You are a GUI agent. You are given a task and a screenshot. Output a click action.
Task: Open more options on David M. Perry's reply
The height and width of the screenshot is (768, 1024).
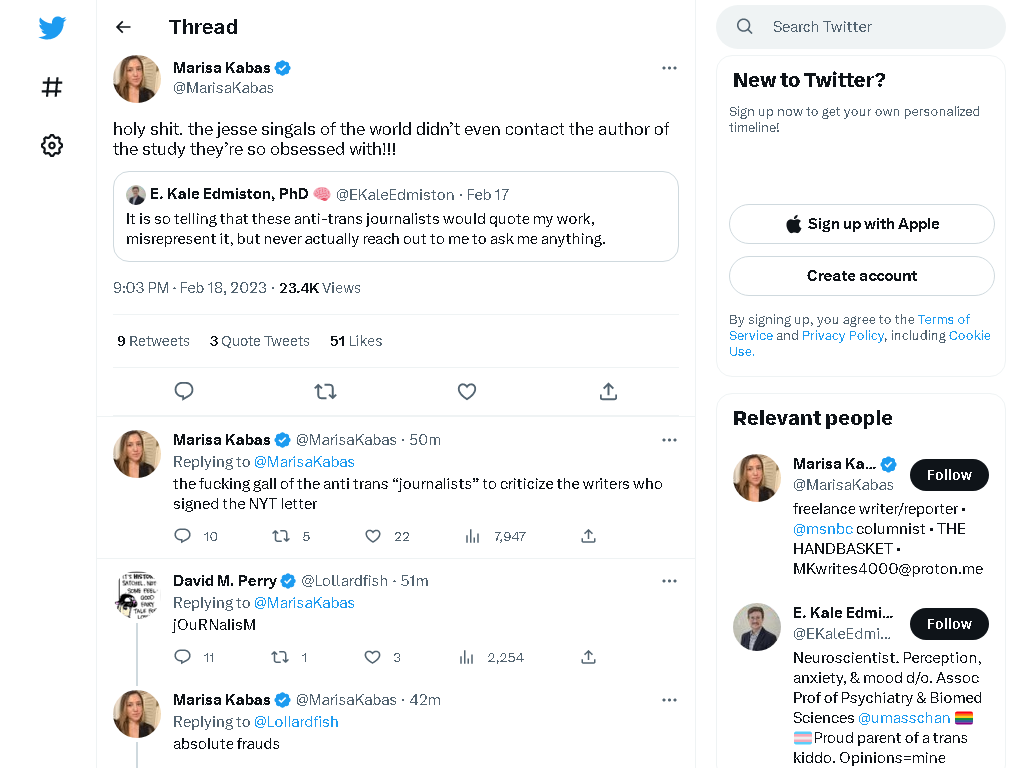coord(669,581)
